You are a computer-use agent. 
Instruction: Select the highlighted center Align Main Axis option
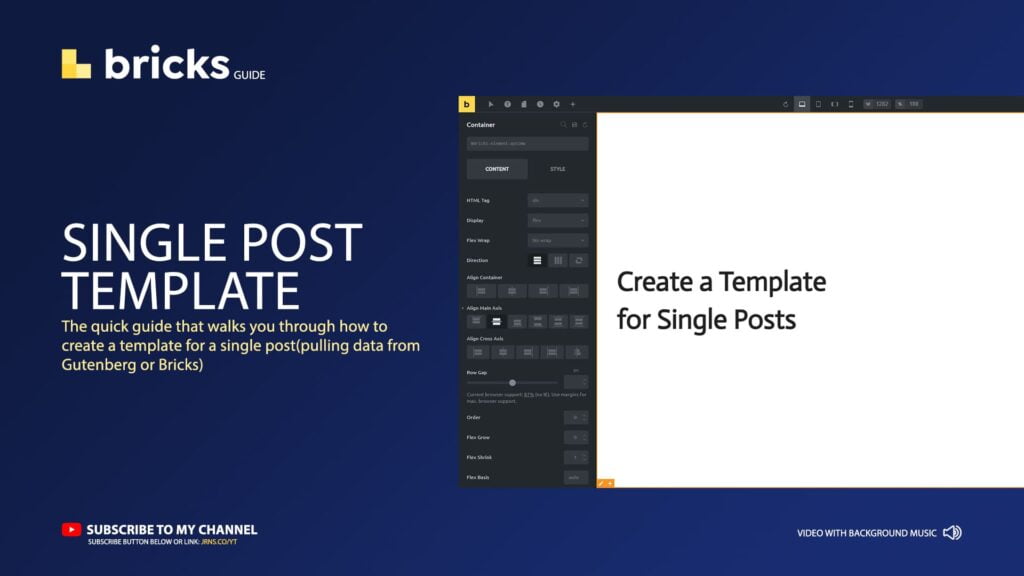pyautogui.click(x=496, y=321)
